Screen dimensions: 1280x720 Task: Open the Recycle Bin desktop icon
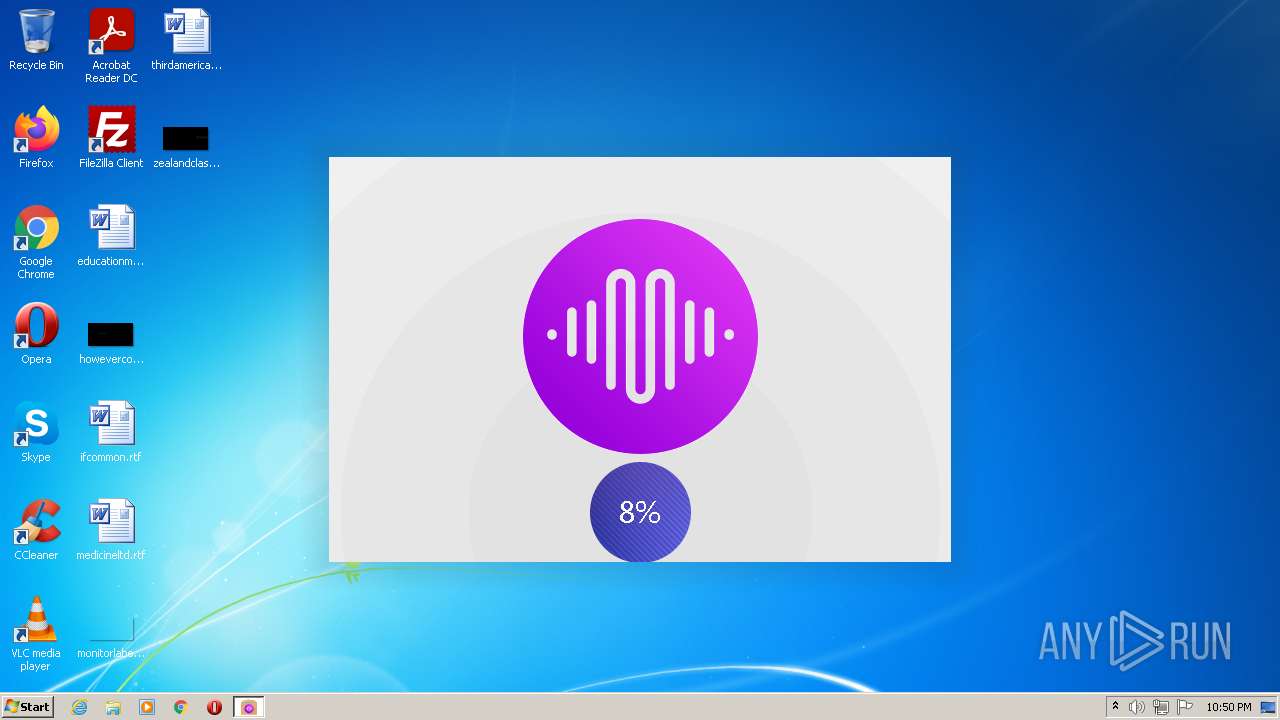[x=36, y=40]
